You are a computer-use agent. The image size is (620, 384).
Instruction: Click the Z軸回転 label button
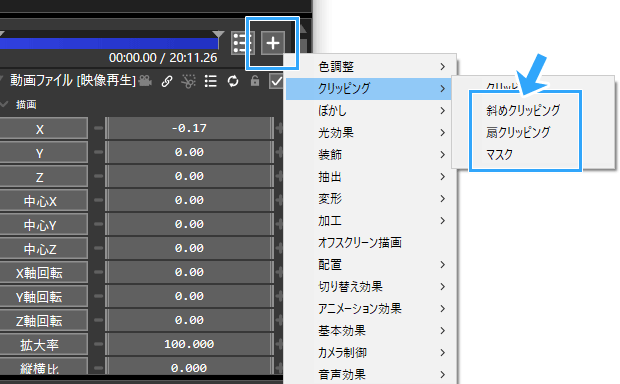click(43, 320)
